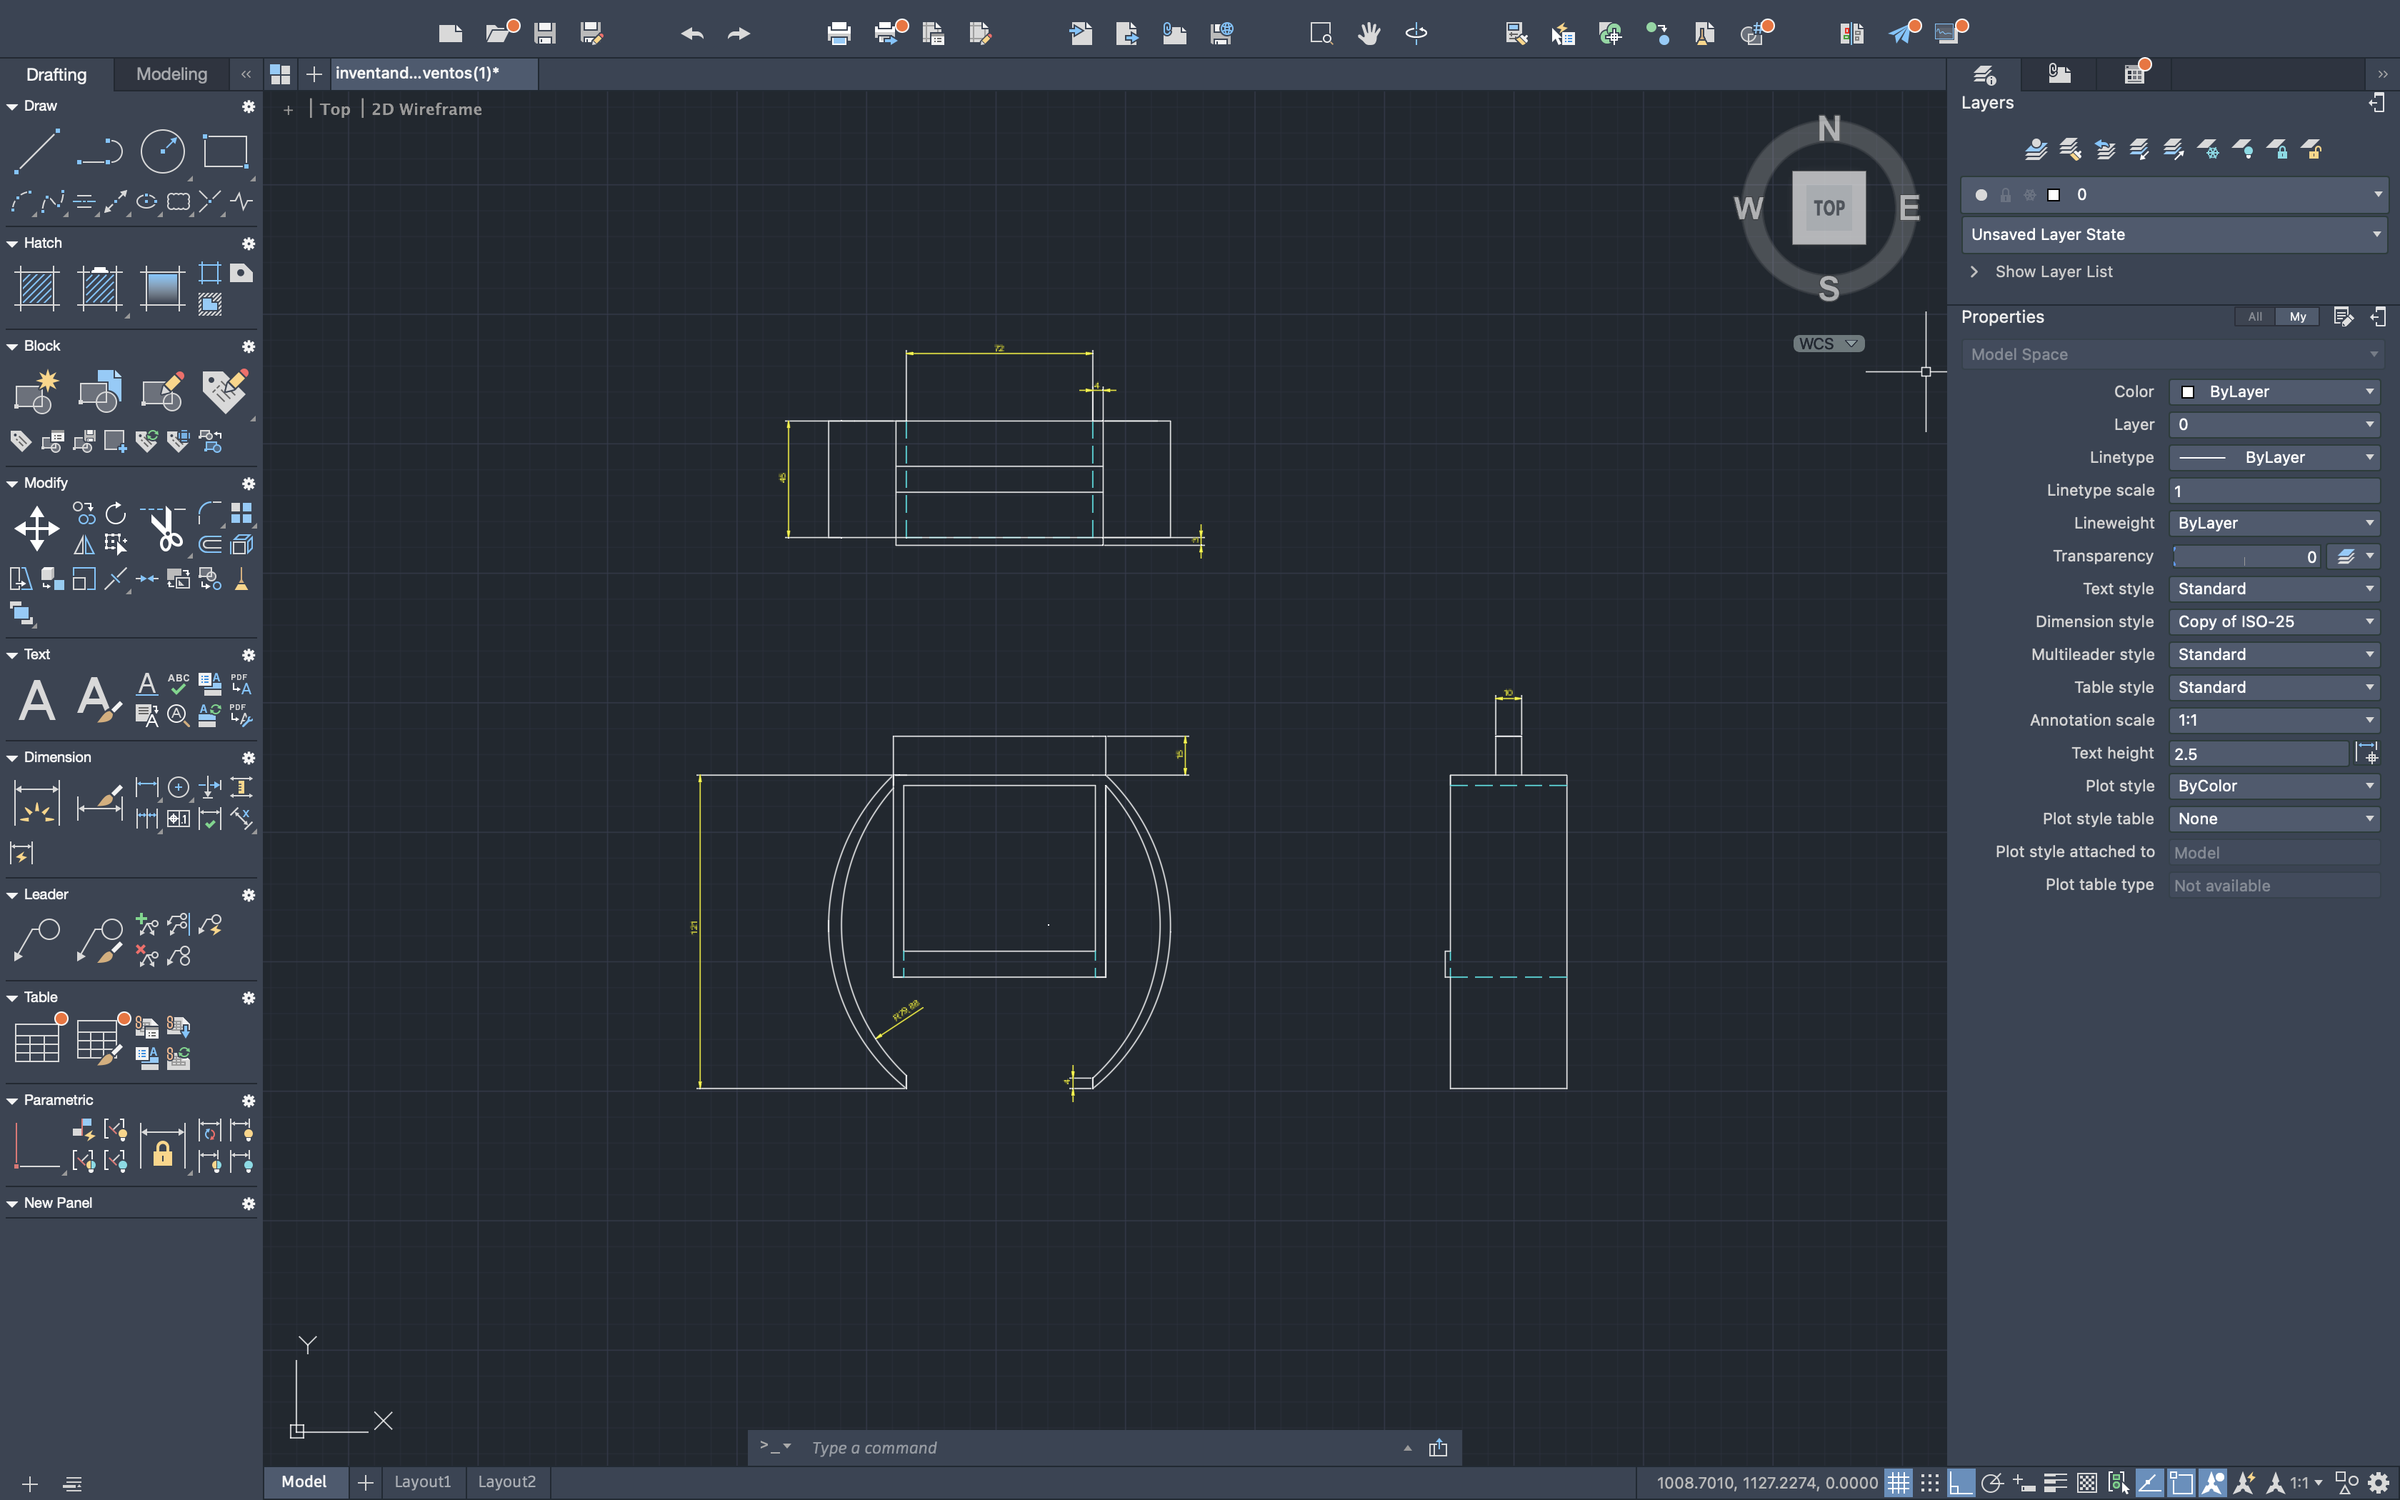Click the Pan hand tool
This screenshot has width=2400, height=1500.
pos(1368,33)
